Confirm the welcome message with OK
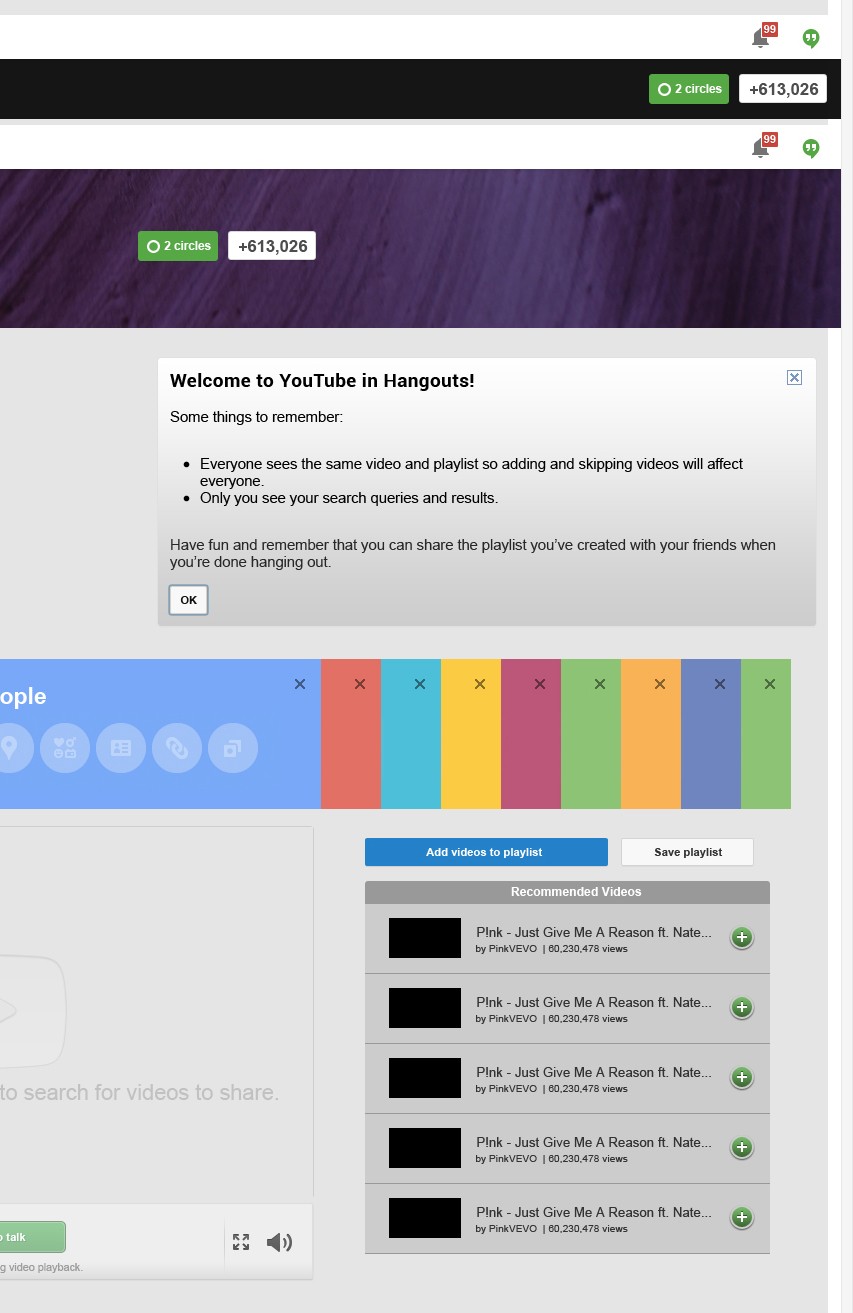 coord(189,600)
